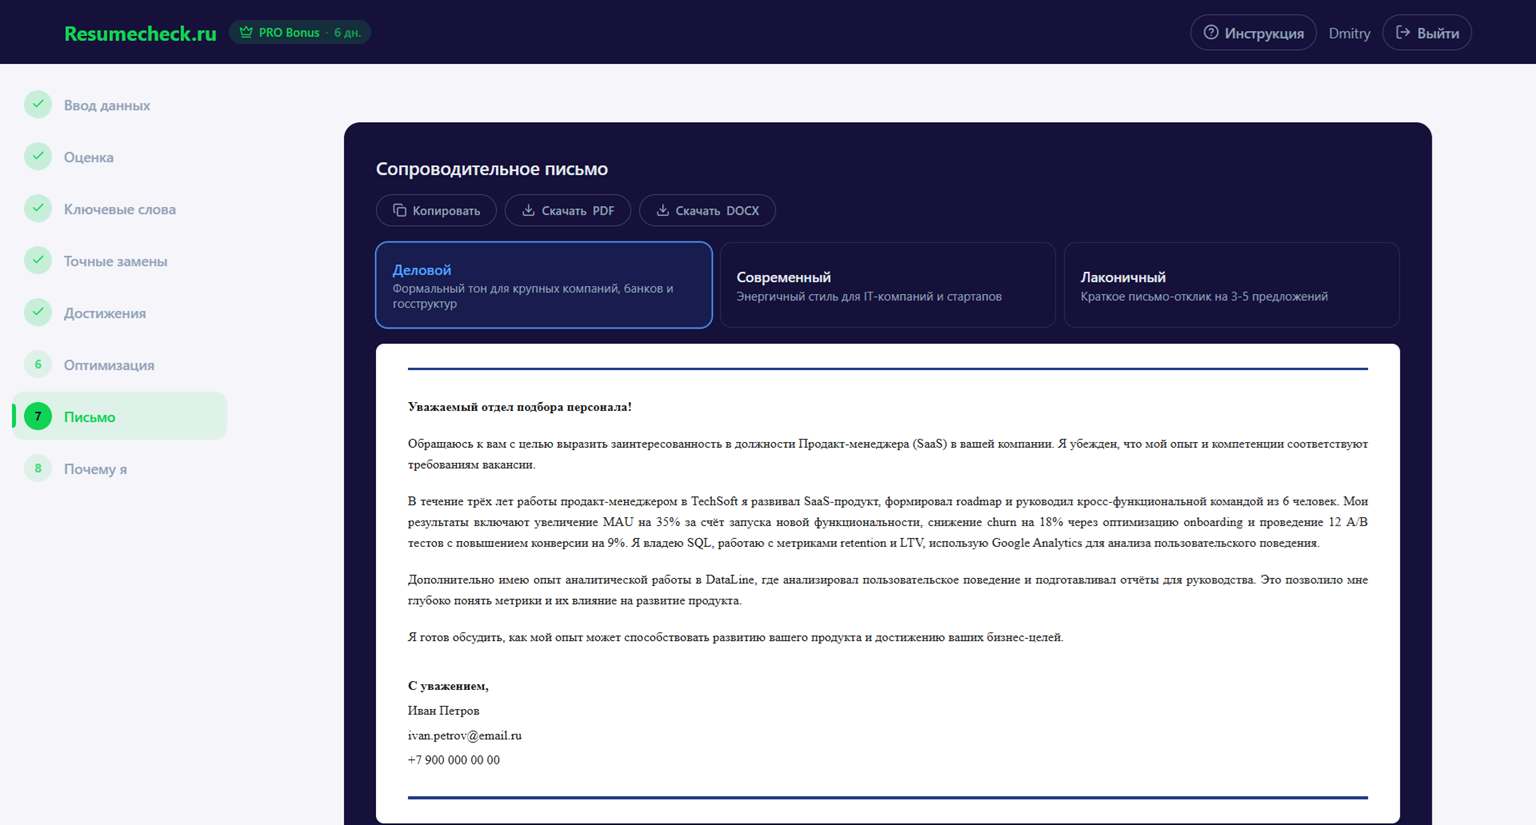Click the Resumecheck.ru logo
The width and height of the screenshot is (1536, 825).
(140, 32)
